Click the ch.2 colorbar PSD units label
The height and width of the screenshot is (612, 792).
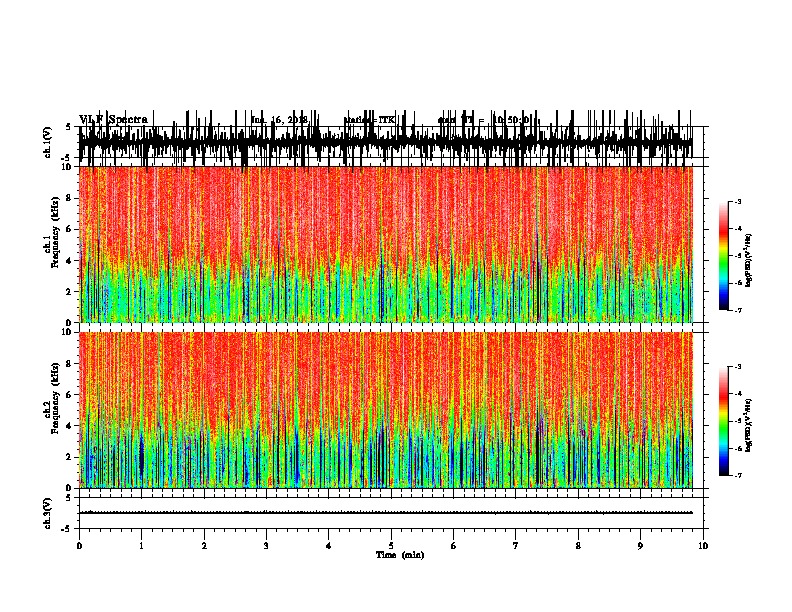pos(748,425)
